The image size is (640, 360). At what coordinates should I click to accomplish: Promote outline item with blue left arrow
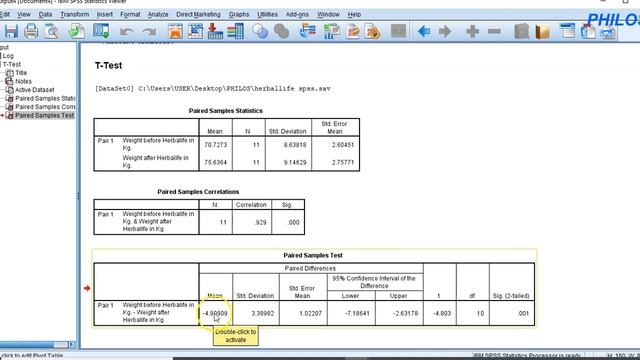[424, 31]
